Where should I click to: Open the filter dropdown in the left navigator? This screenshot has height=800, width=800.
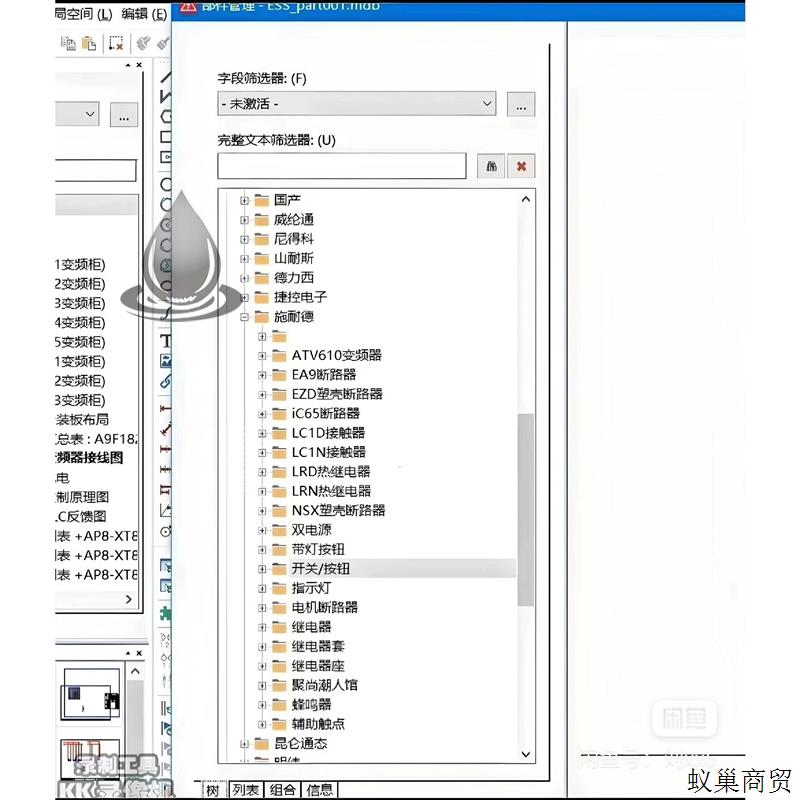[x=77, y=114]
